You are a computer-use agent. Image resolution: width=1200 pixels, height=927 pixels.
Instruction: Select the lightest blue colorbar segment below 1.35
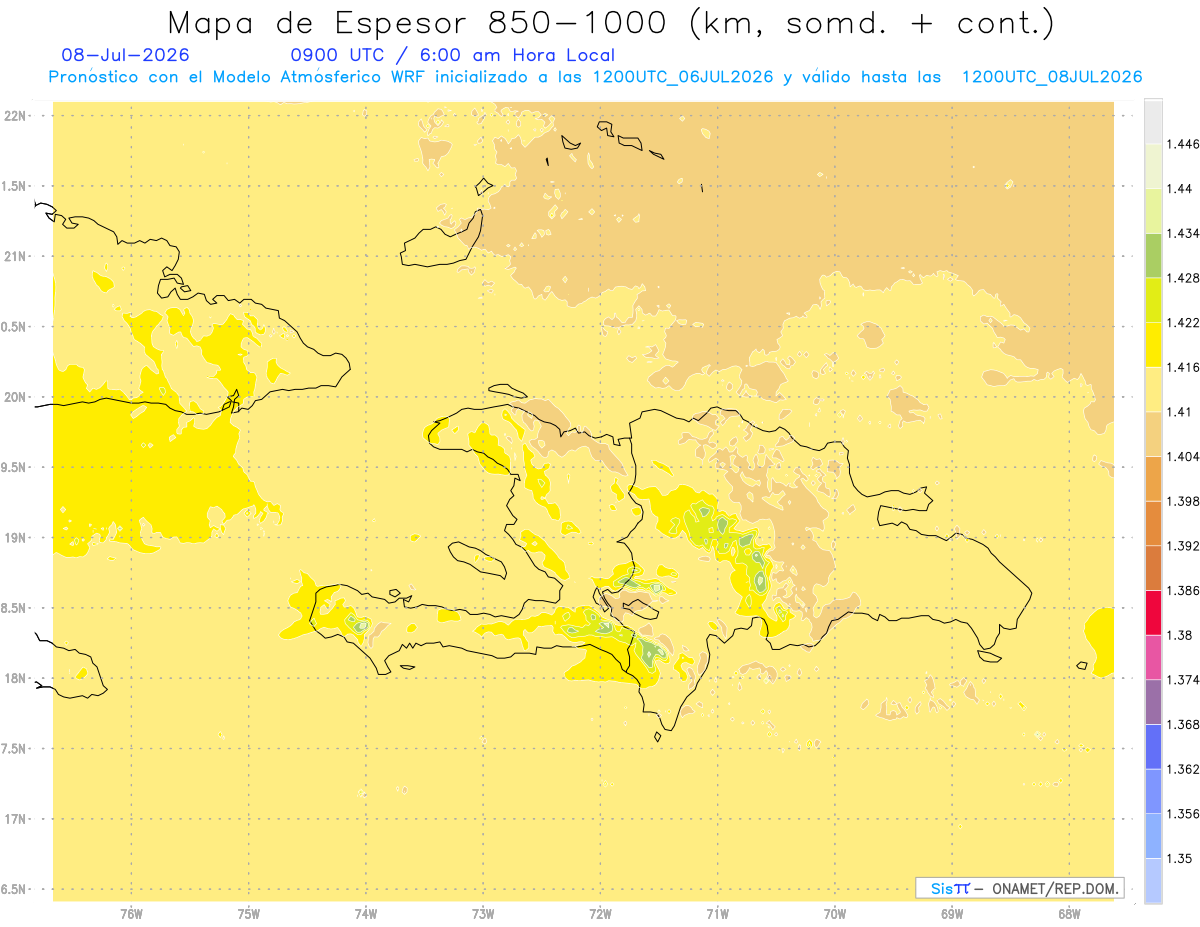click(1153, 880)
